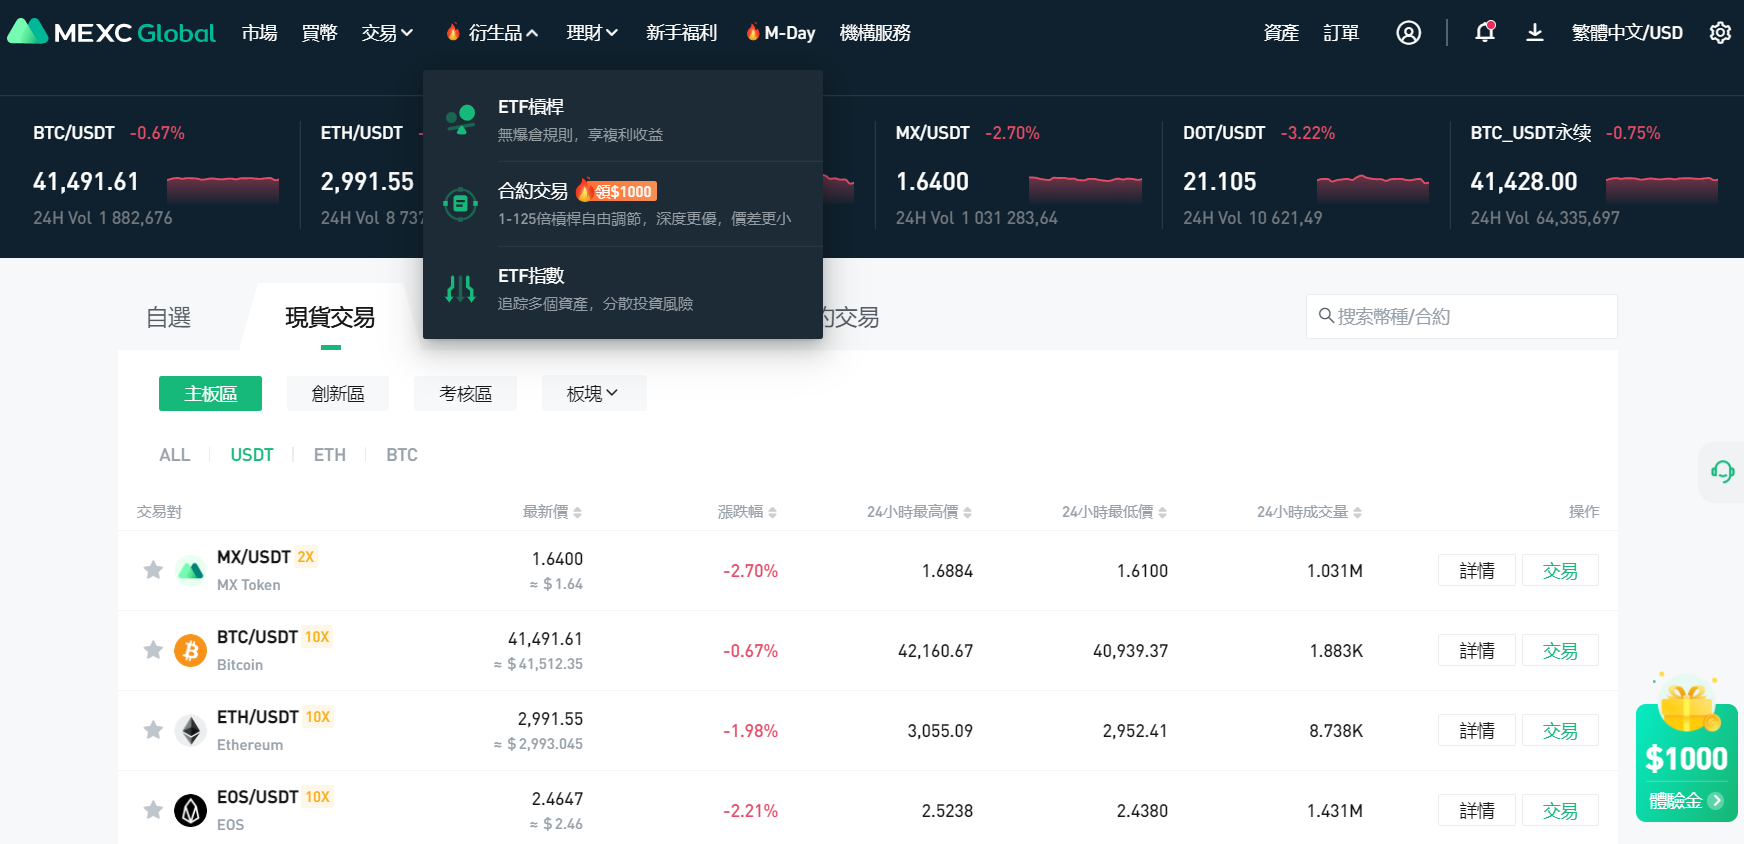This screenshot has height=844, width=1744.
Task: Open 市場 in the top navigation
Action: pos(260,33)
